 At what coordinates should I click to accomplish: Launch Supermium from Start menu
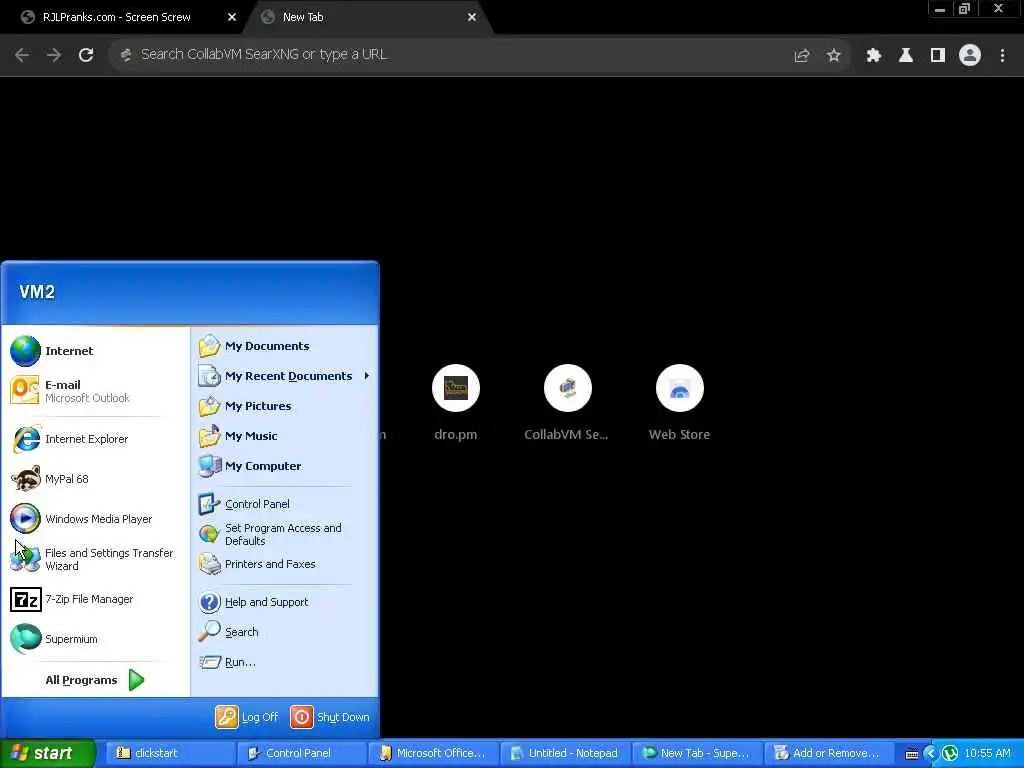95,639
